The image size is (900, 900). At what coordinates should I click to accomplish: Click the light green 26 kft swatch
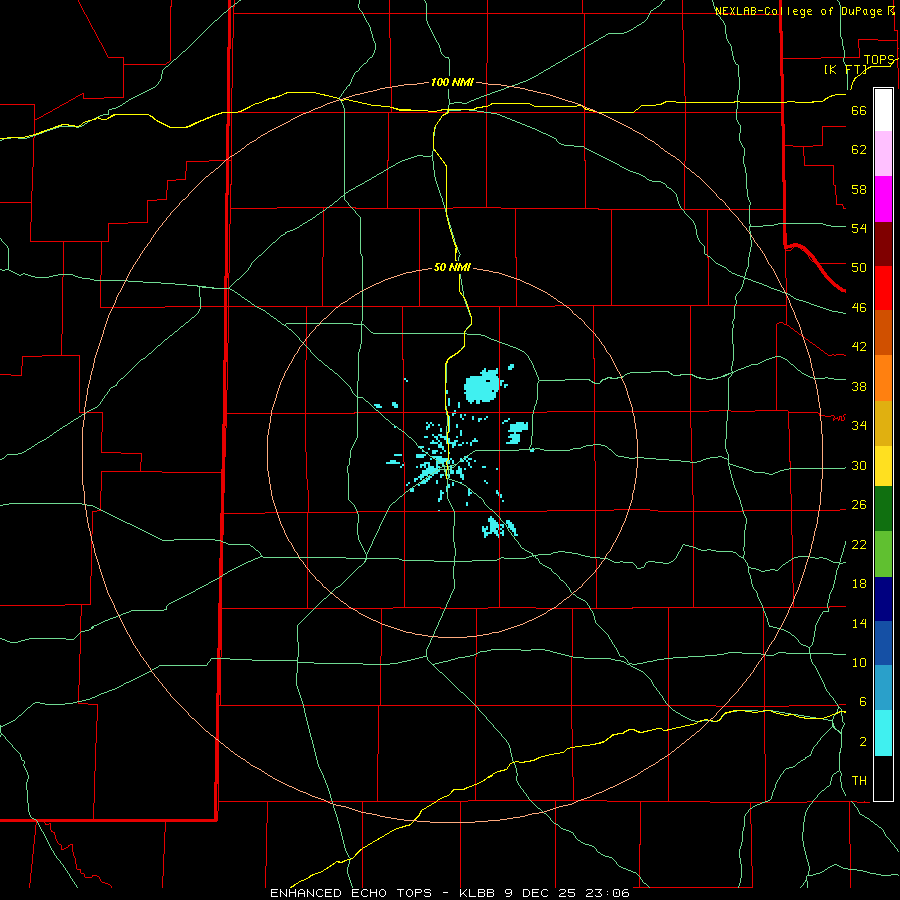coord(883,554)
